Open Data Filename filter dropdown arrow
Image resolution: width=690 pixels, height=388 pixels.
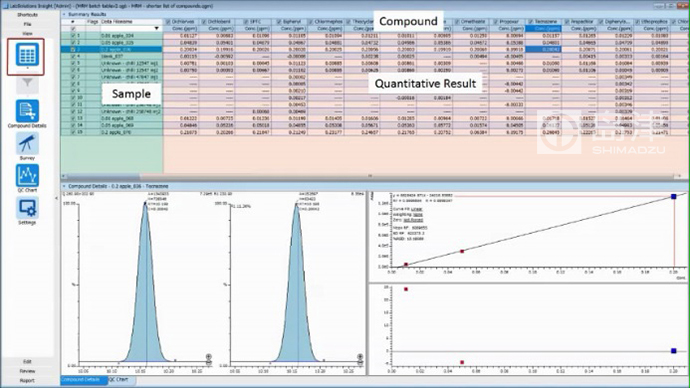(x=156, y=29)
